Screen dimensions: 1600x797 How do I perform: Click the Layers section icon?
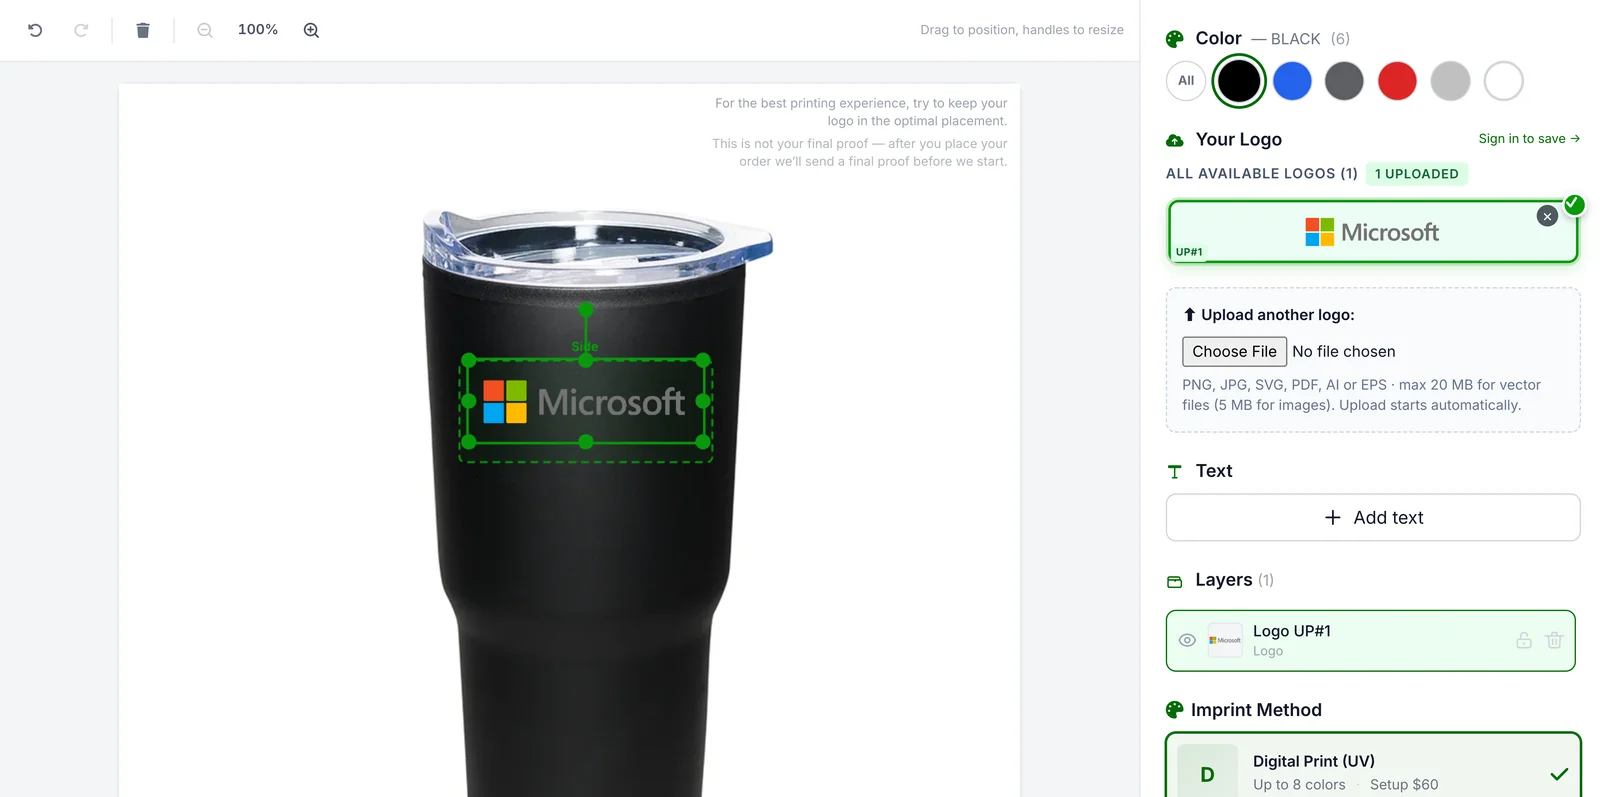coord(1175,582)
